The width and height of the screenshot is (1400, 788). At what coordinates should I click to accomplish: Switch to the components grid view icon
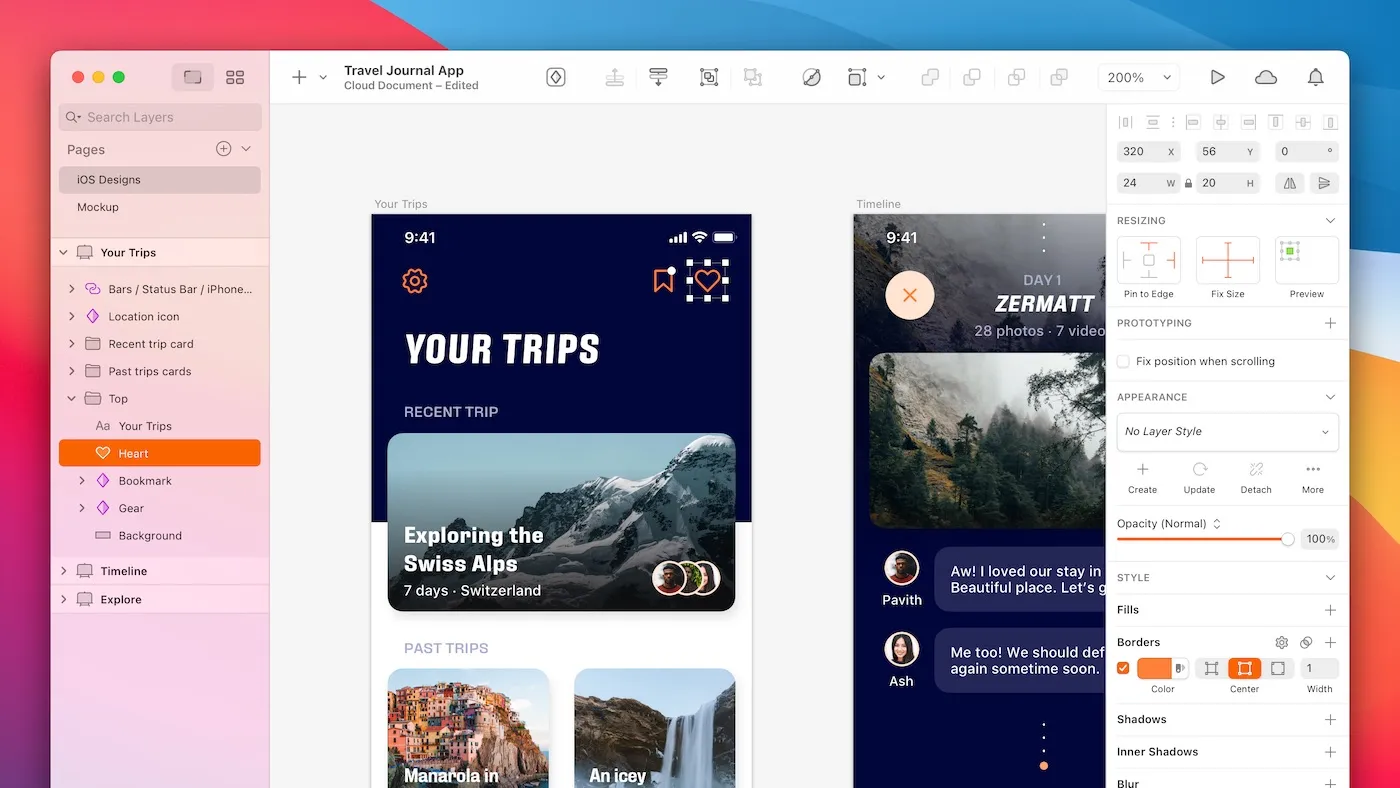(x=235, y=77)
